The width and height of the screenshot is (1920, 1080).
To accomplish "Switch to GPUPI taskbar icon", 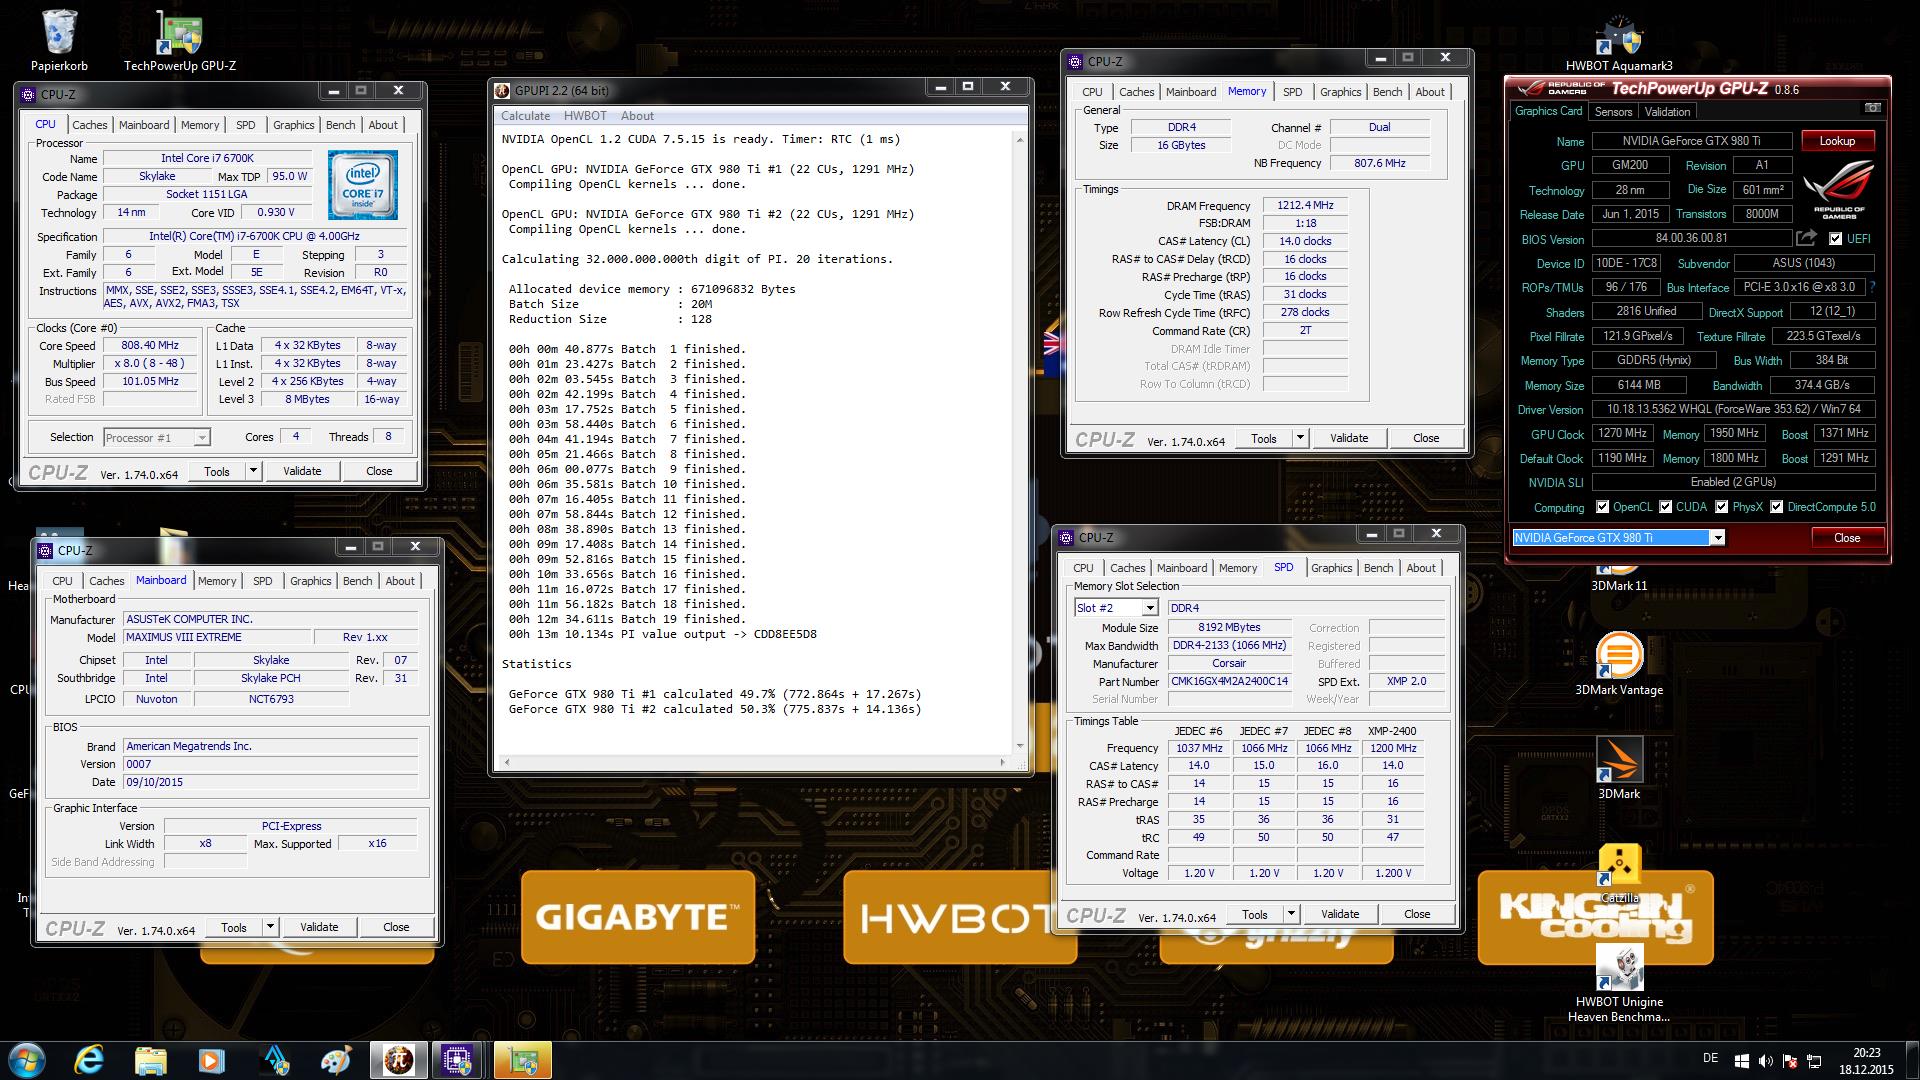I will pos(398,1060).
